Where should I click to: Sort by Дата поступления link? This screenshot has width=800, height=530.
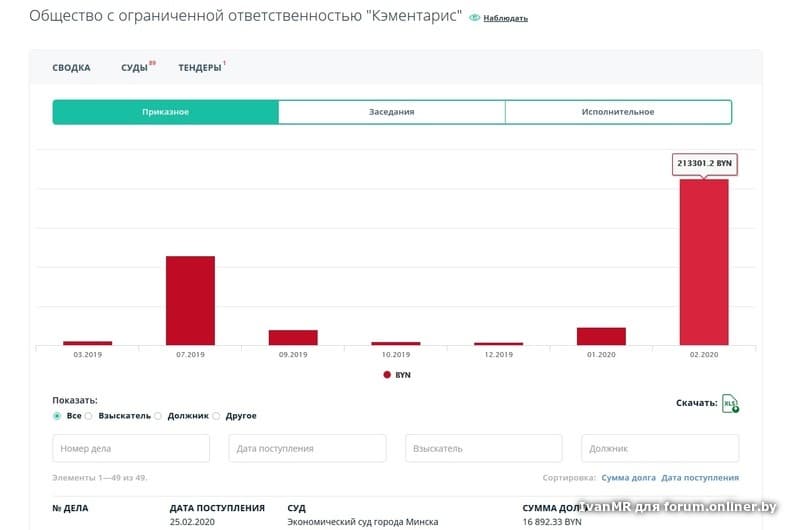tap(700, 478)
